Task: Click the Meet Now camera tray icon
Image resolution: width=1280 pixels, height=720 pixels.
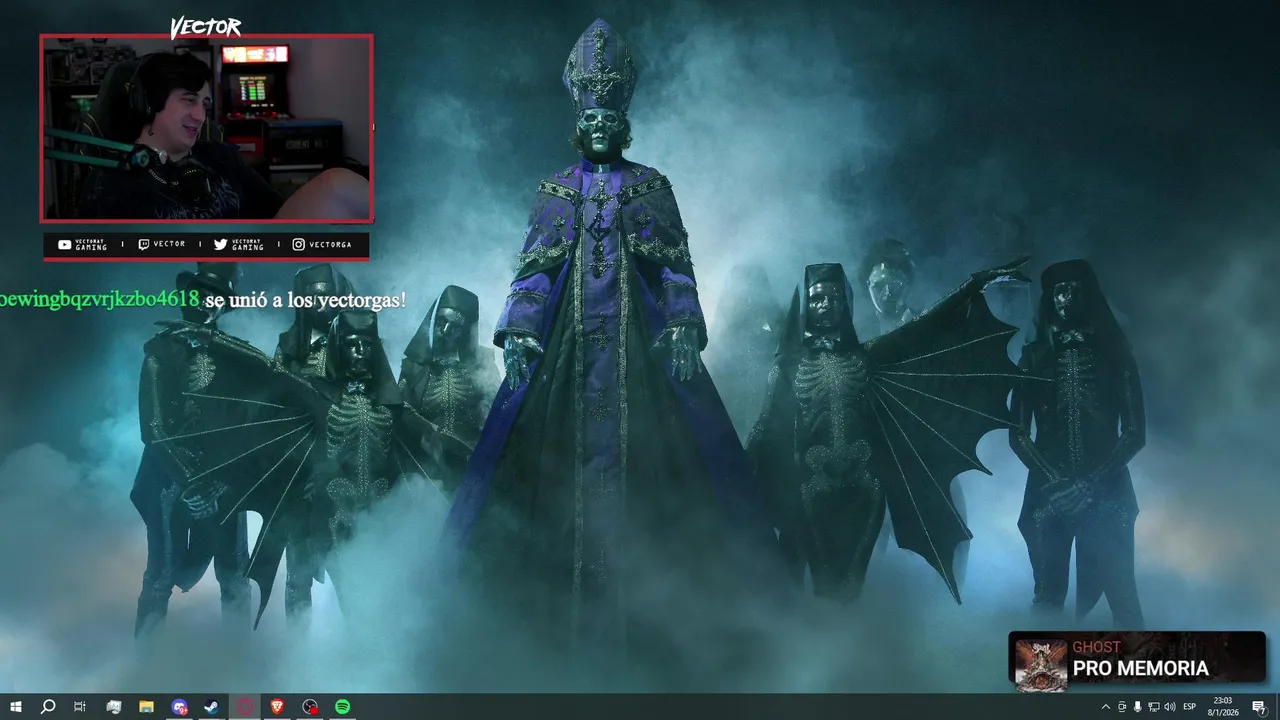Action: click(1122, 707)
